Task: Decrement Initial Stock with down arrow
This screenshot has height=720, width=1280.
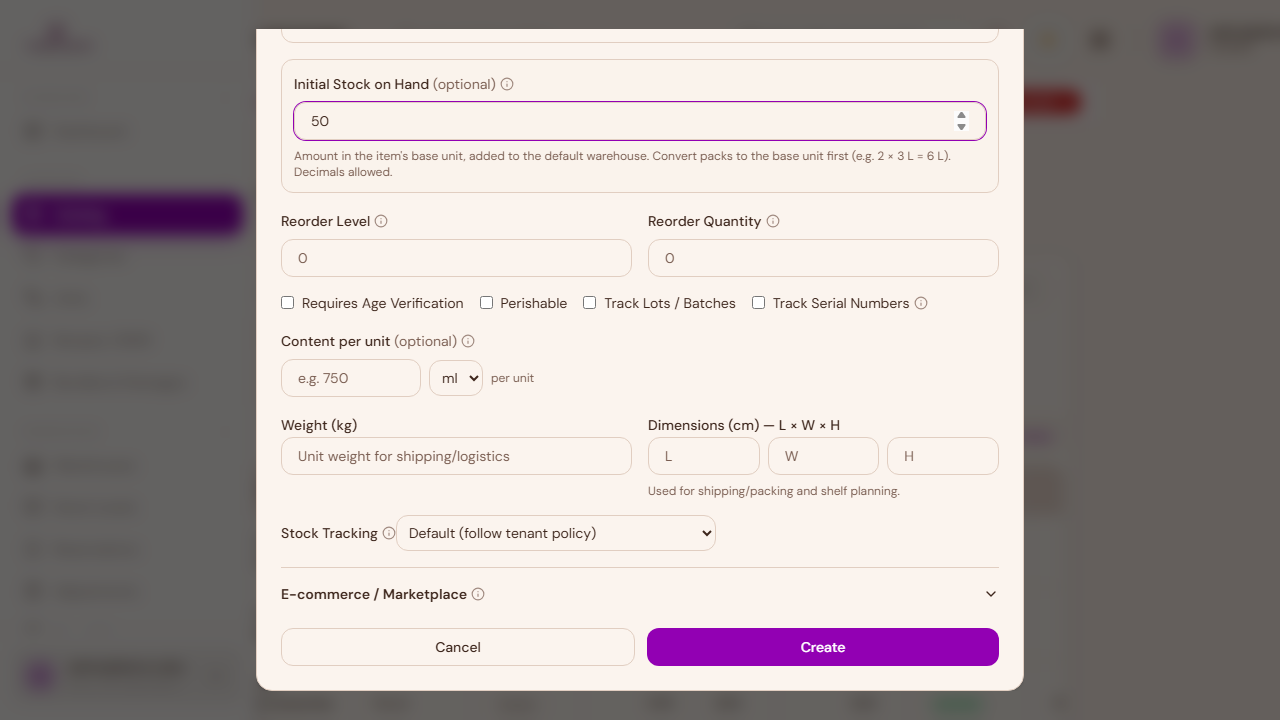Action: (961, 127)
